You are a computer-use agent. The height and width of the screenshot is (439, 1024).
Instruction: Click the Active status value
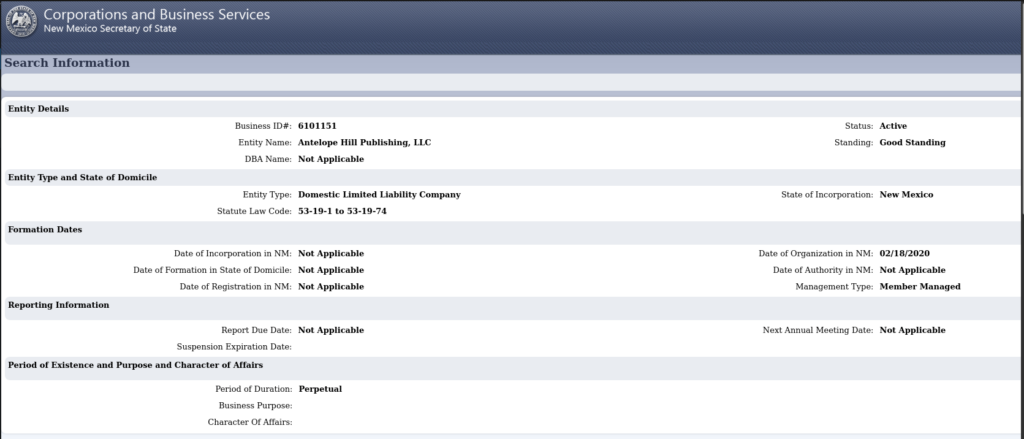[x=893, y=126]
